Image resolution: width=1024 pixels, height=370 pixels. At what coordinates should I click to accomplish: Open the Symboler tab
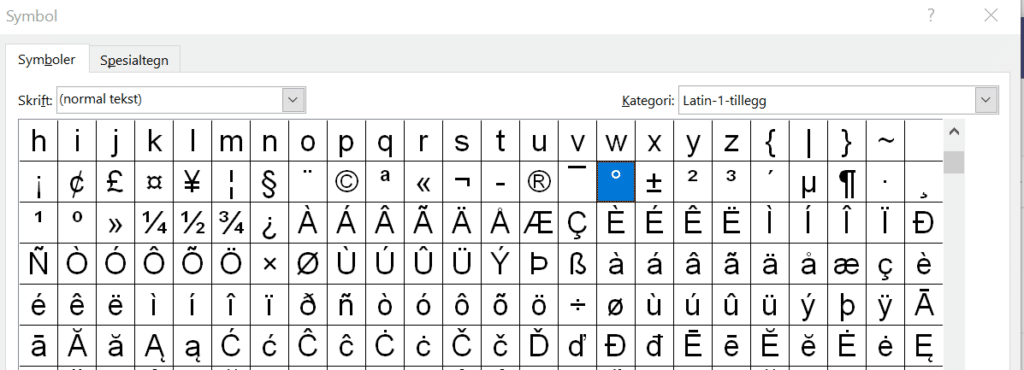pos(46,59)
